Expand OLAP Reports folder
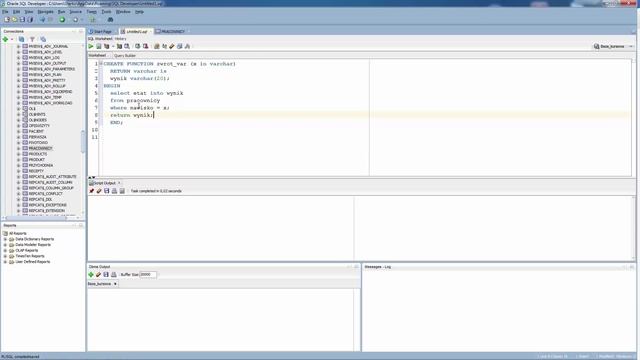The width and height of the screenshot is (640, 360). [x=5, y=251]
